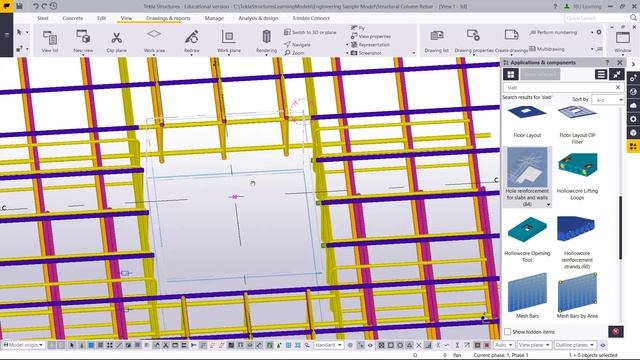Choose the Work area tool

(x=154, y=41)
